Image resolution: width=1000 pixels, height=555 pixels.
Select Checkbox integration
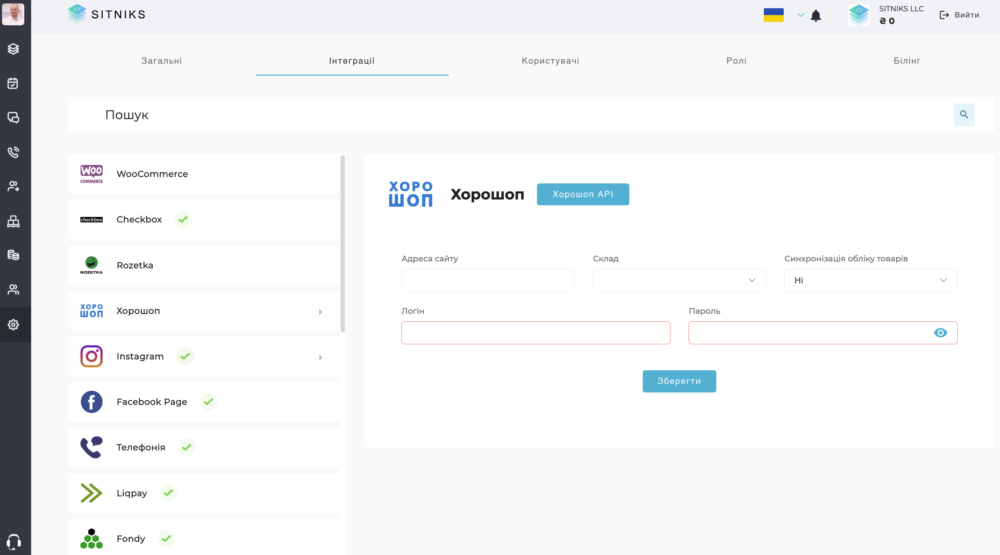(203, 219)
